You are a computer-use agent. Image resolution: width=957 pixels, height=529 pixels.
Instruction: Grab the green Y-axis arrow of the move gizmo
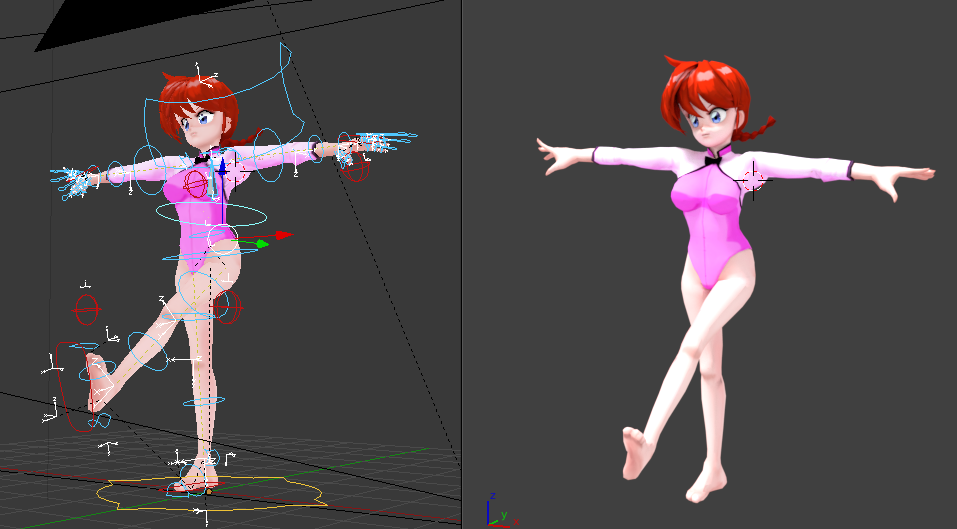(262, 244)
